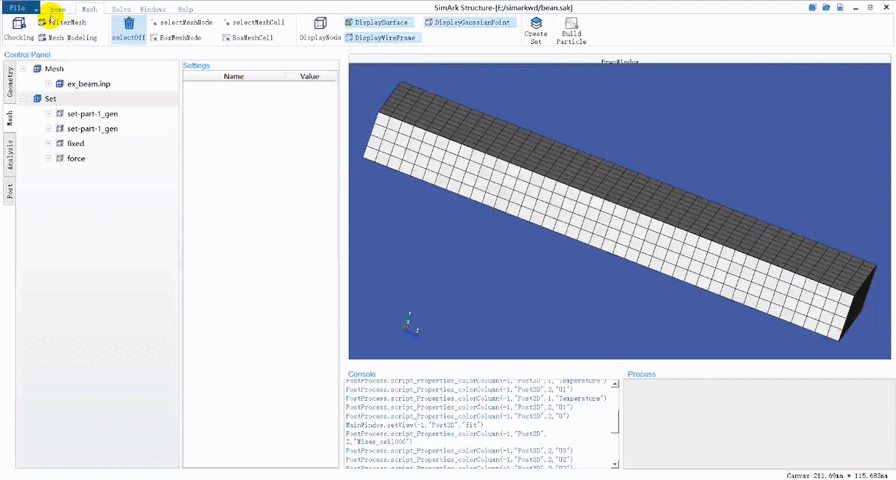Choose BoxMeshCell selection tool
896x480 pixels.
(248, 38)
